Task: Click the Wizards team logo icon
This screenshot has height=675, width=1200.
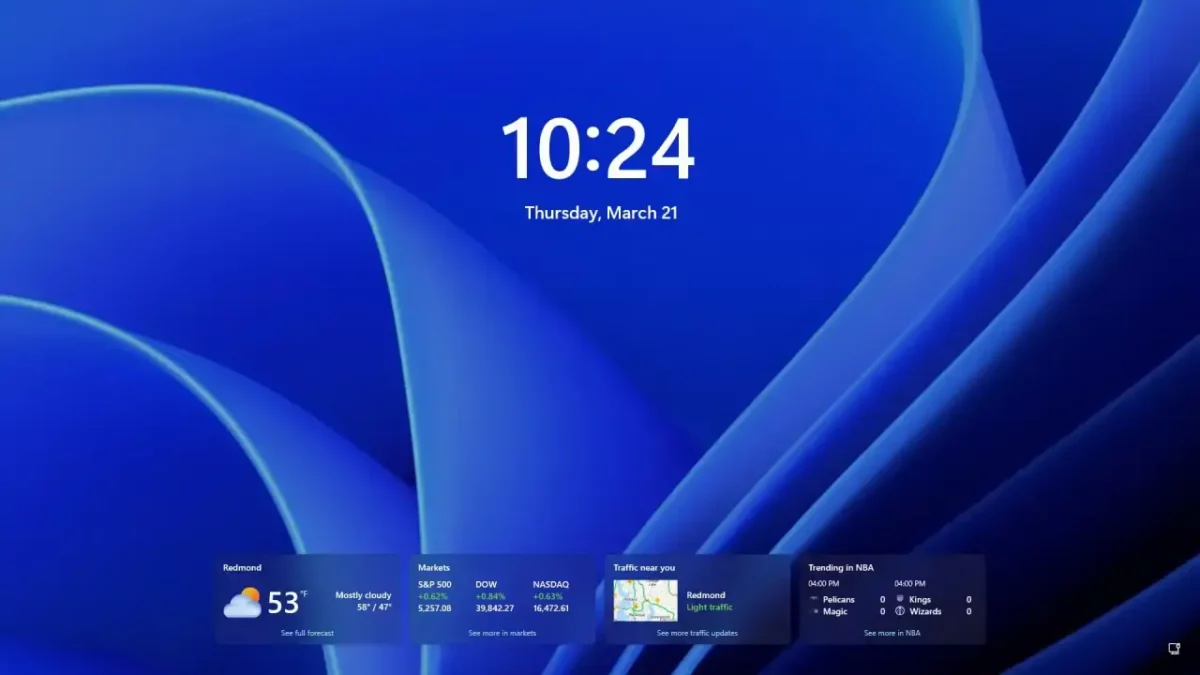Action: point(900,611)
